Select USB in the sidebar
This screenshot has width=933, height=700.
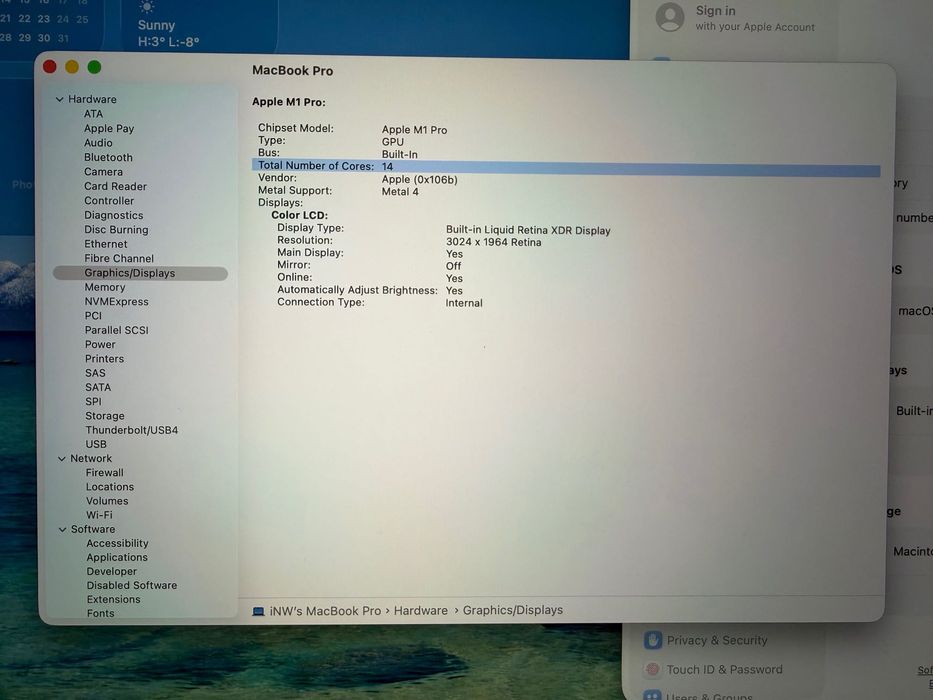[96, 444]
